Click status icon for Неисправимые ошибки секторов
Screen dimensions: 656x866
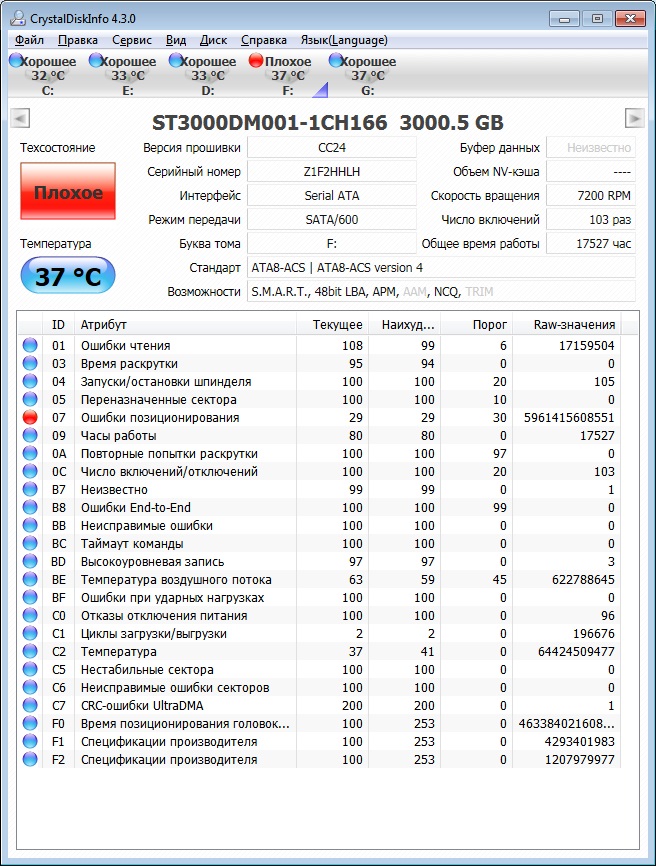click(30, 688)
